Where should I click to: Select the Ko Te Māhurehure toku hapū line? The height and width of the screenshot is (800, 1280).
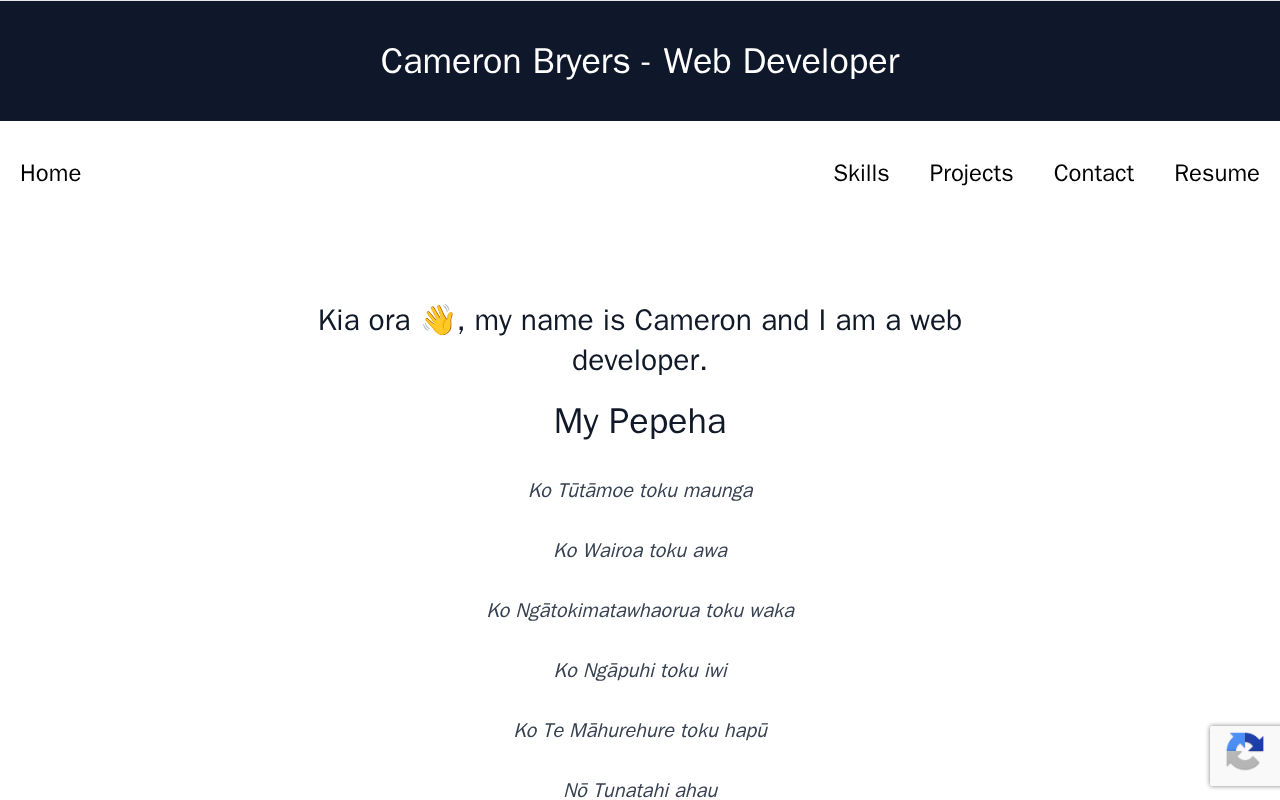point(640,730)
